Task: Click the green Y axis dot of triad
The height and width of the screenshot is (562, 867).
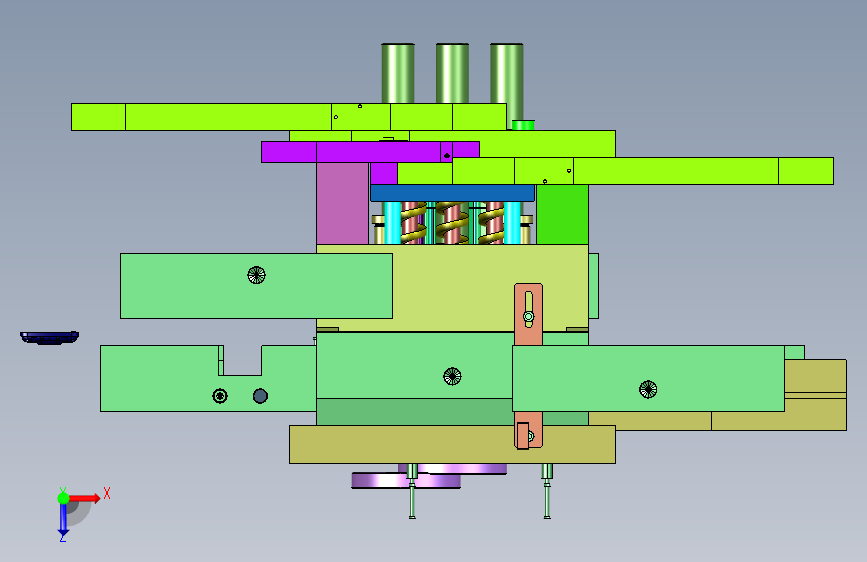Action: pyautogui.click(x=63, y=498)
